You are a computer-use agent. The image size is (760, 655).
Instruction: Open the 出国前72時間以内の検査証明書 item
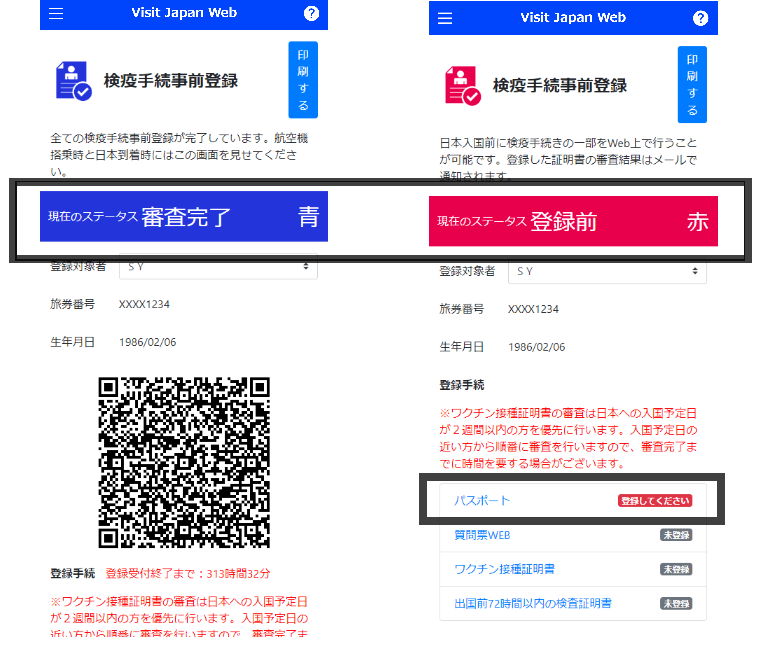click(x=533, y=603)
